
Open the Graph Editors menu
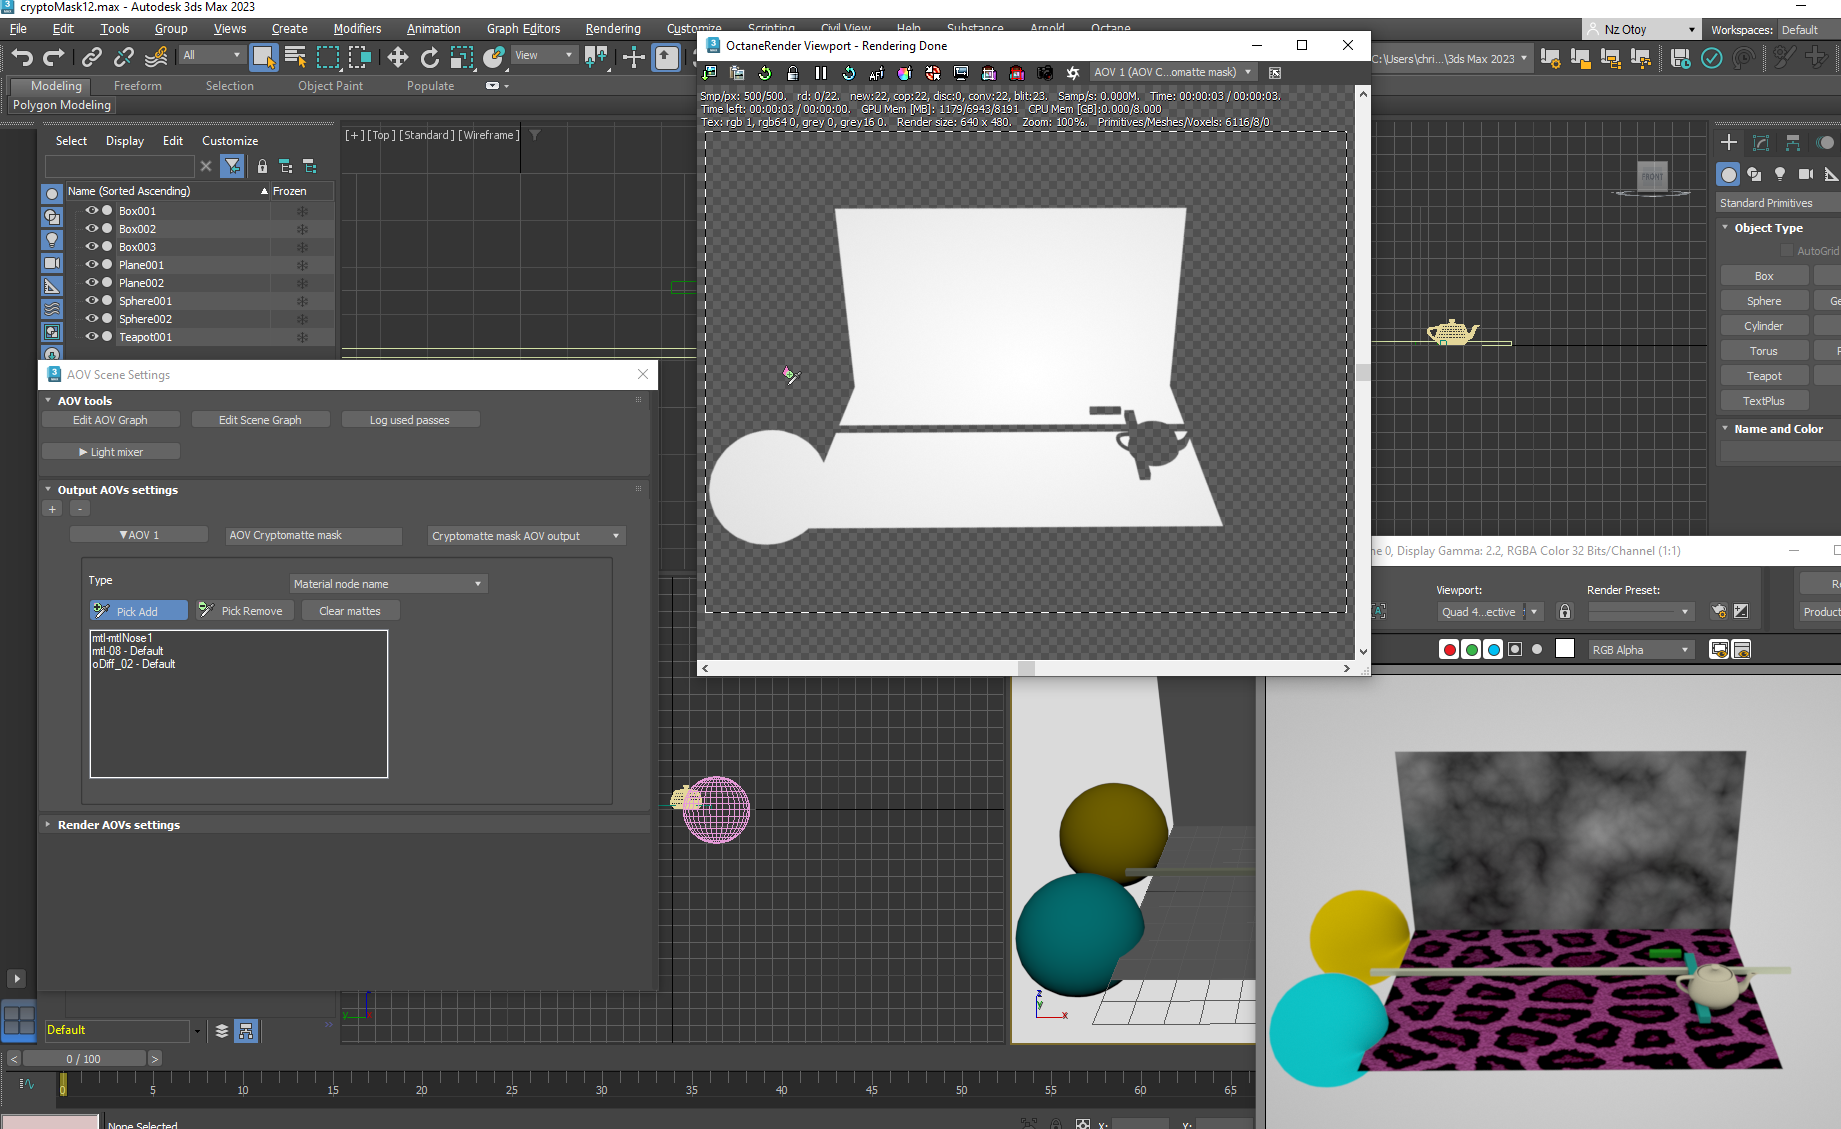tap(523, 29)
